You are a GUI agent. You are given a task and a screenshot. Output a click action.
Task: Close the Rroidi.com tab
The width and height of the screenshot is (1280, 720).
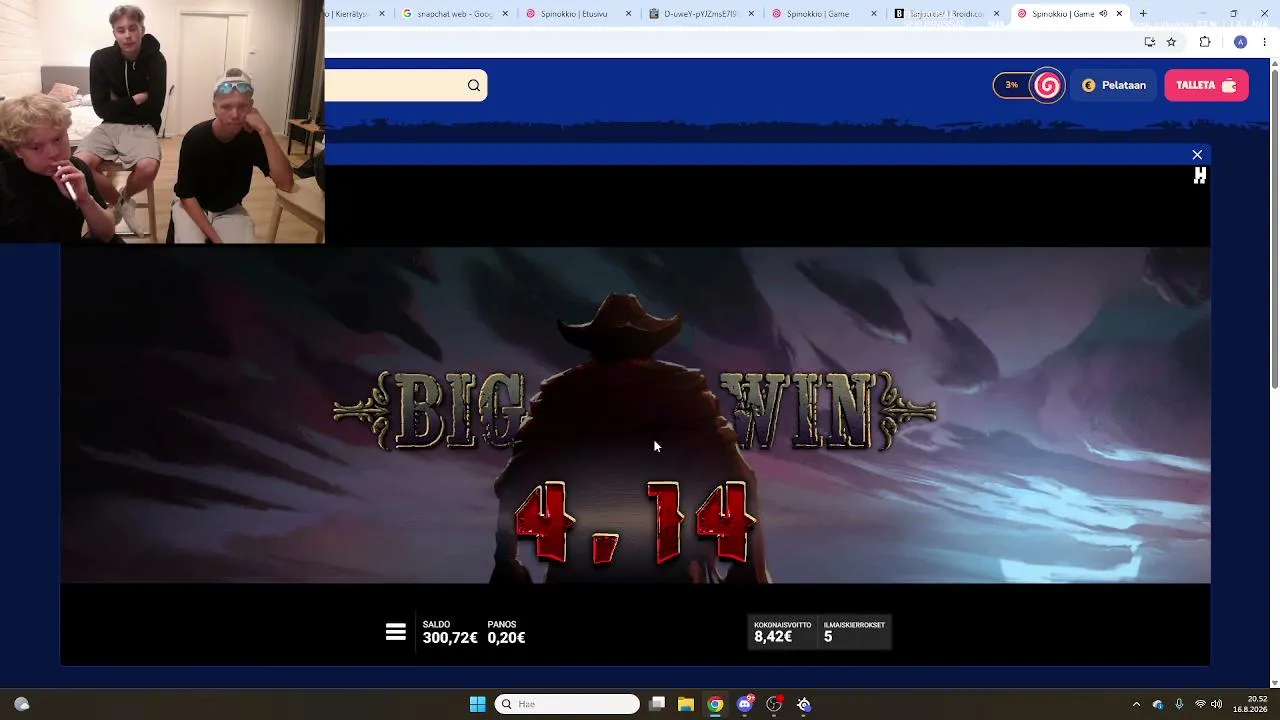point(996,14)
